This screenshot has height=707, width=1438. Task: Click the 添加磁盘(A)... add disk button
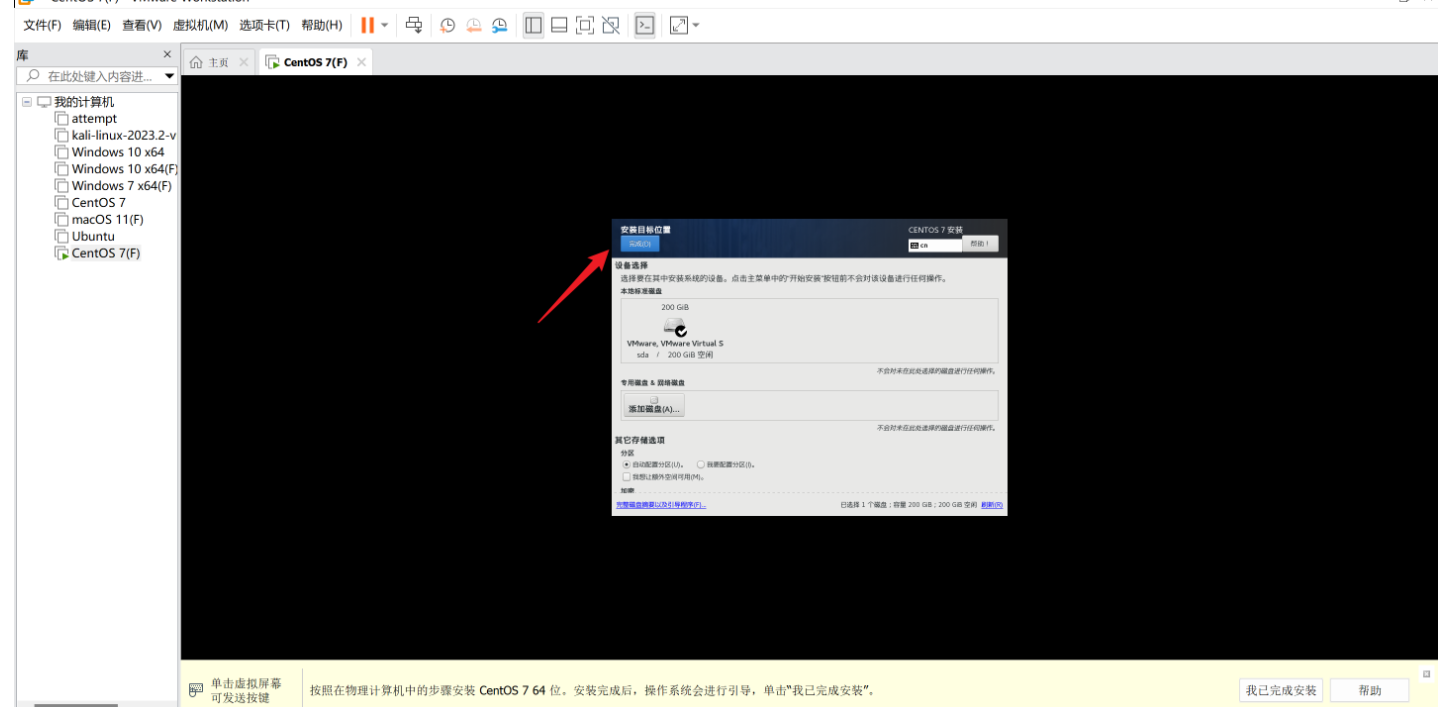coord(654,406)
